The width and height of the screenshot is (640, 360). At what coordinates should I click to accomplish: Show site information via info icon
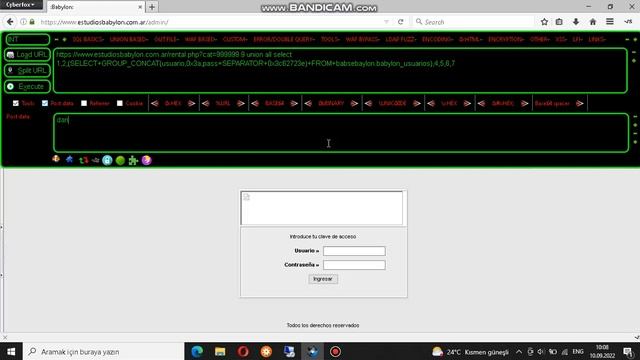[x=23, y=22]
